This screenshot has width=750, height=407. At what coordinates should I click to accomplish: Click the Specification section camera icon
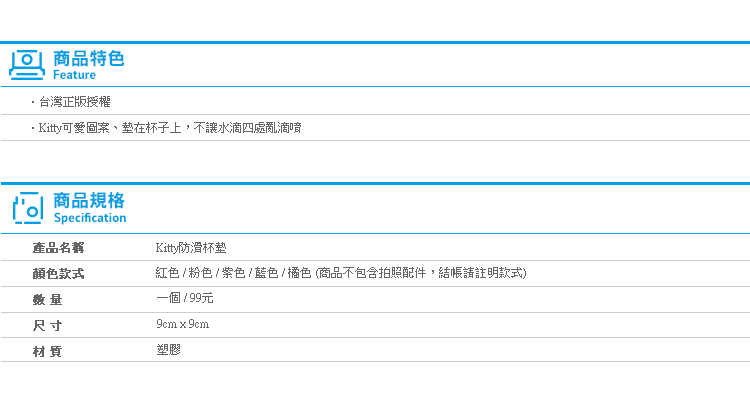28,208
